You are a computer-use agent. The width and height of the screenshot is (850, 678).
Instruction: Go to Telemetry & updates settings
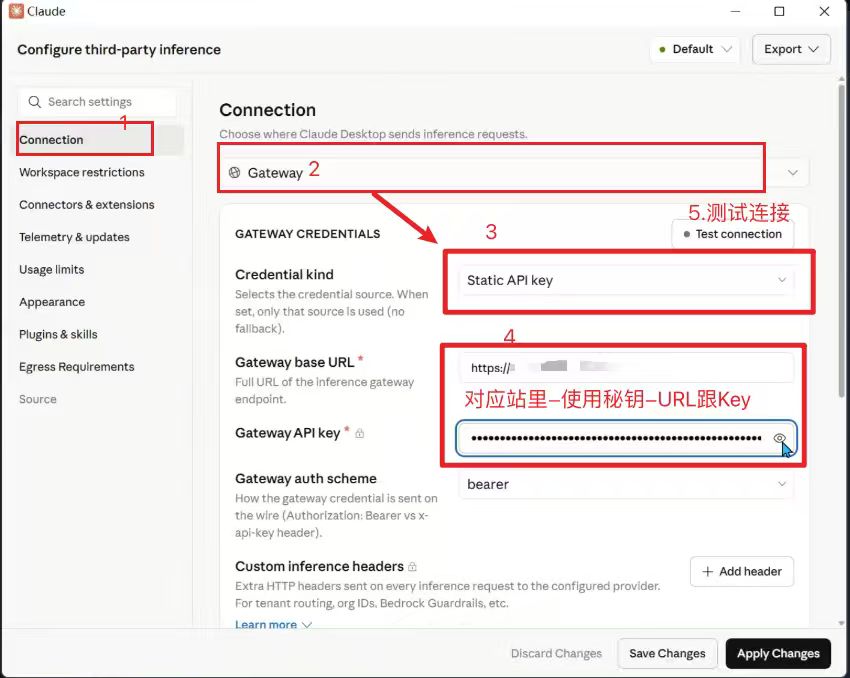tap(74, 237)
